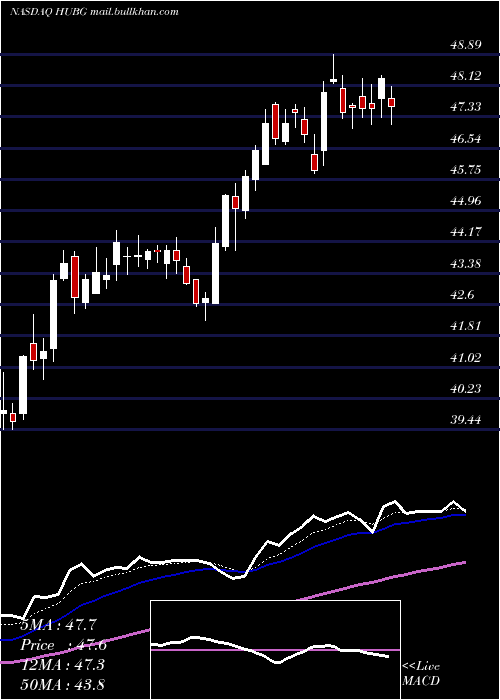Click the 43.38 price axis label
500x700 pixels.
pos(466,264)
